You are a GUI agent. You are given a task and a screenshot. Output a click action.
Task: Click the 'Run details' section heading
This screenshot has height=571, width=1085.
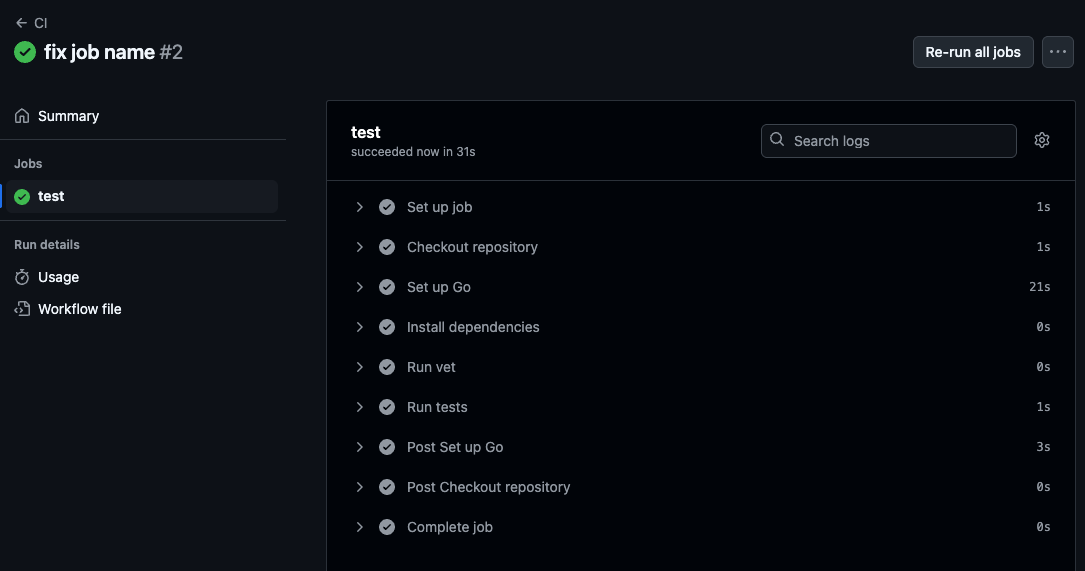(46, 244)
